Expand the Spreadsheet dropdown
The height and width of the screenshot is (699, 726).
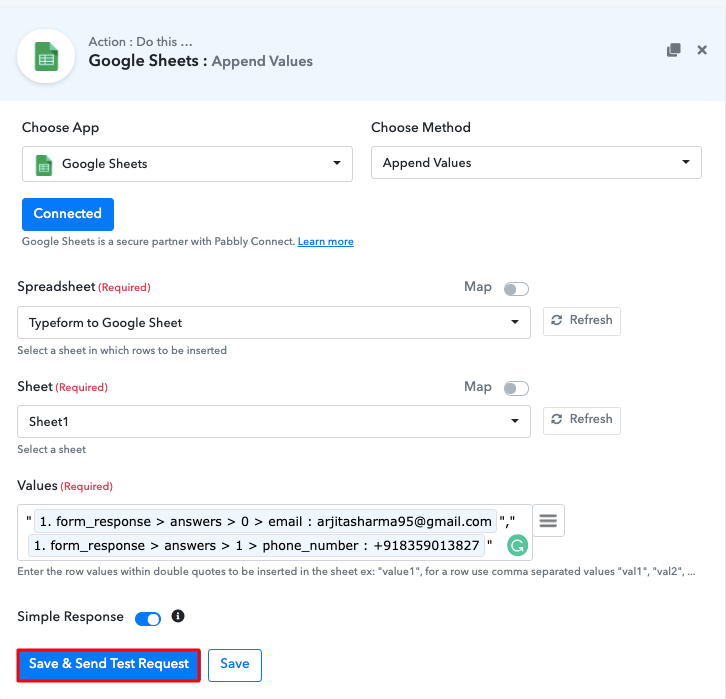pyautogui.click(x=274, y=322)
